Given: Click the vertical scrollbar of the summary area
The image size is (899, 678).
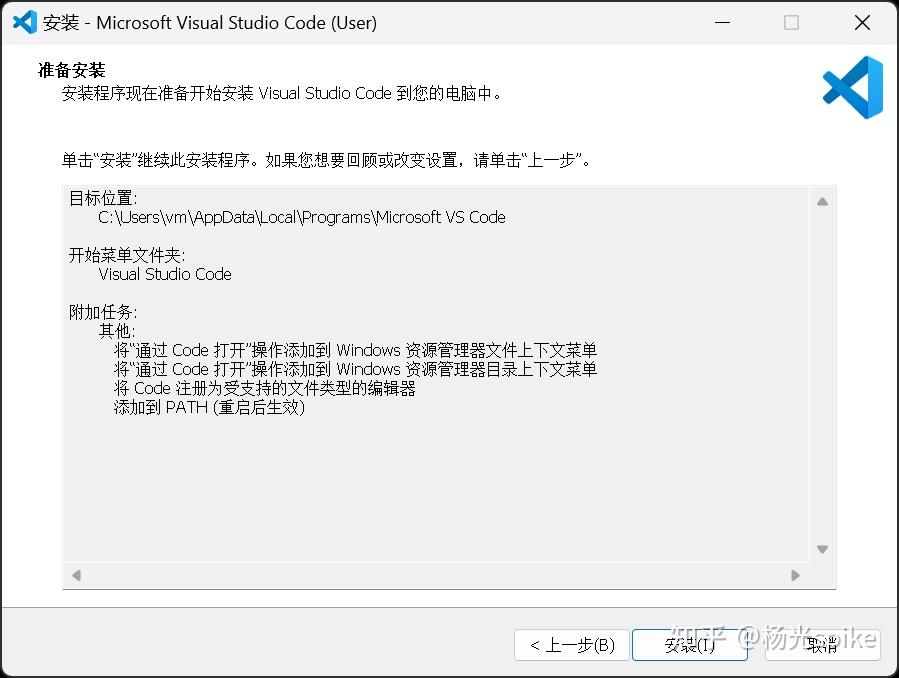Looking at the screenshot, I should pos(822,375).
